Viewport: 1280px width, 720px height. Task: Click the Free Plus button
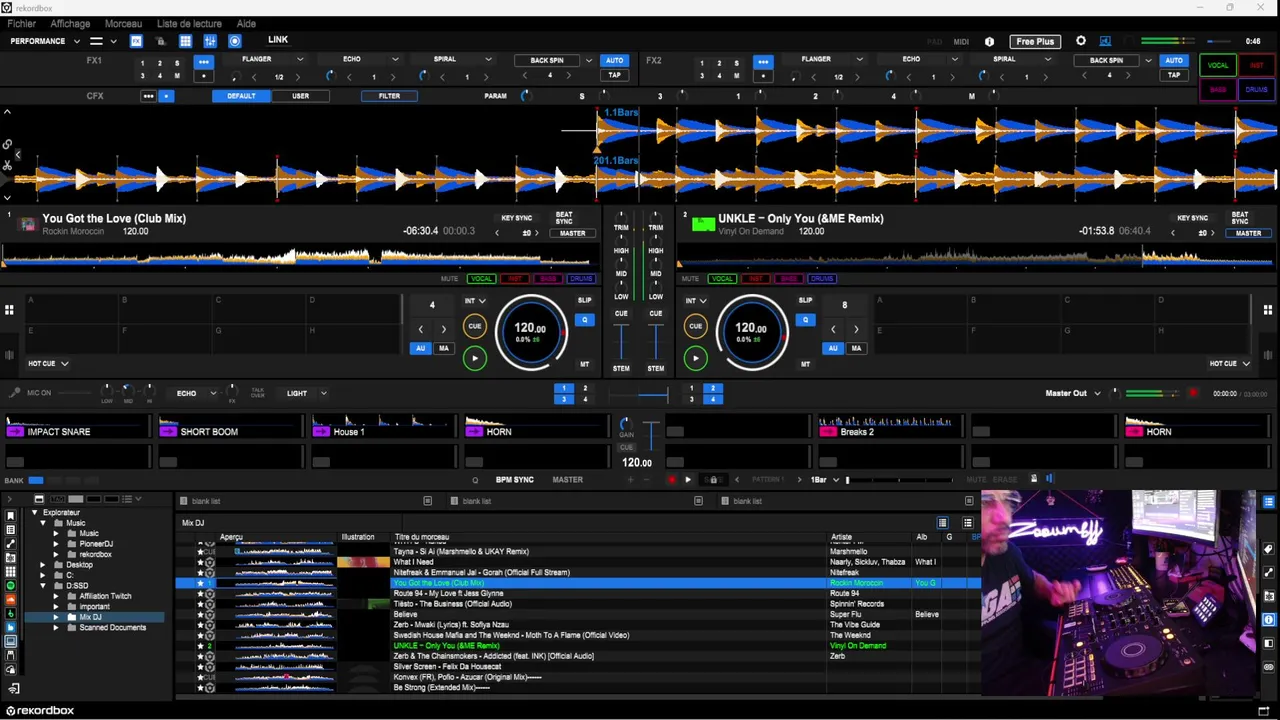click(1035, 41)
